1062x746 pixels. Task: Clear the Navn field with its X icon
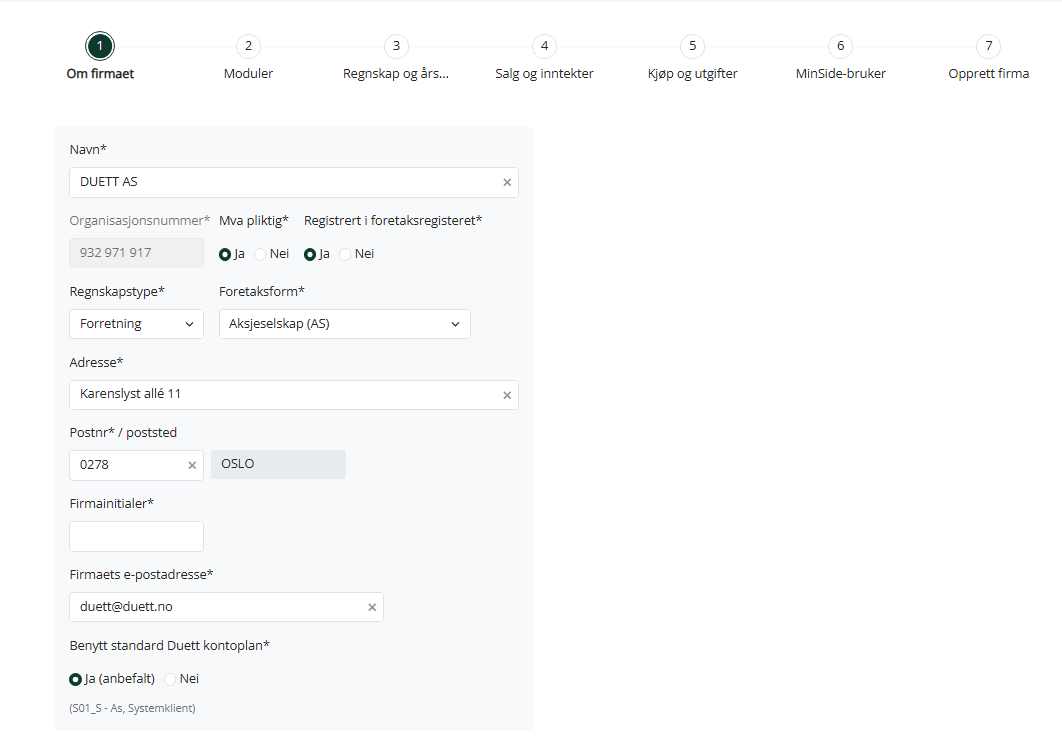click(x=507, y=182)
